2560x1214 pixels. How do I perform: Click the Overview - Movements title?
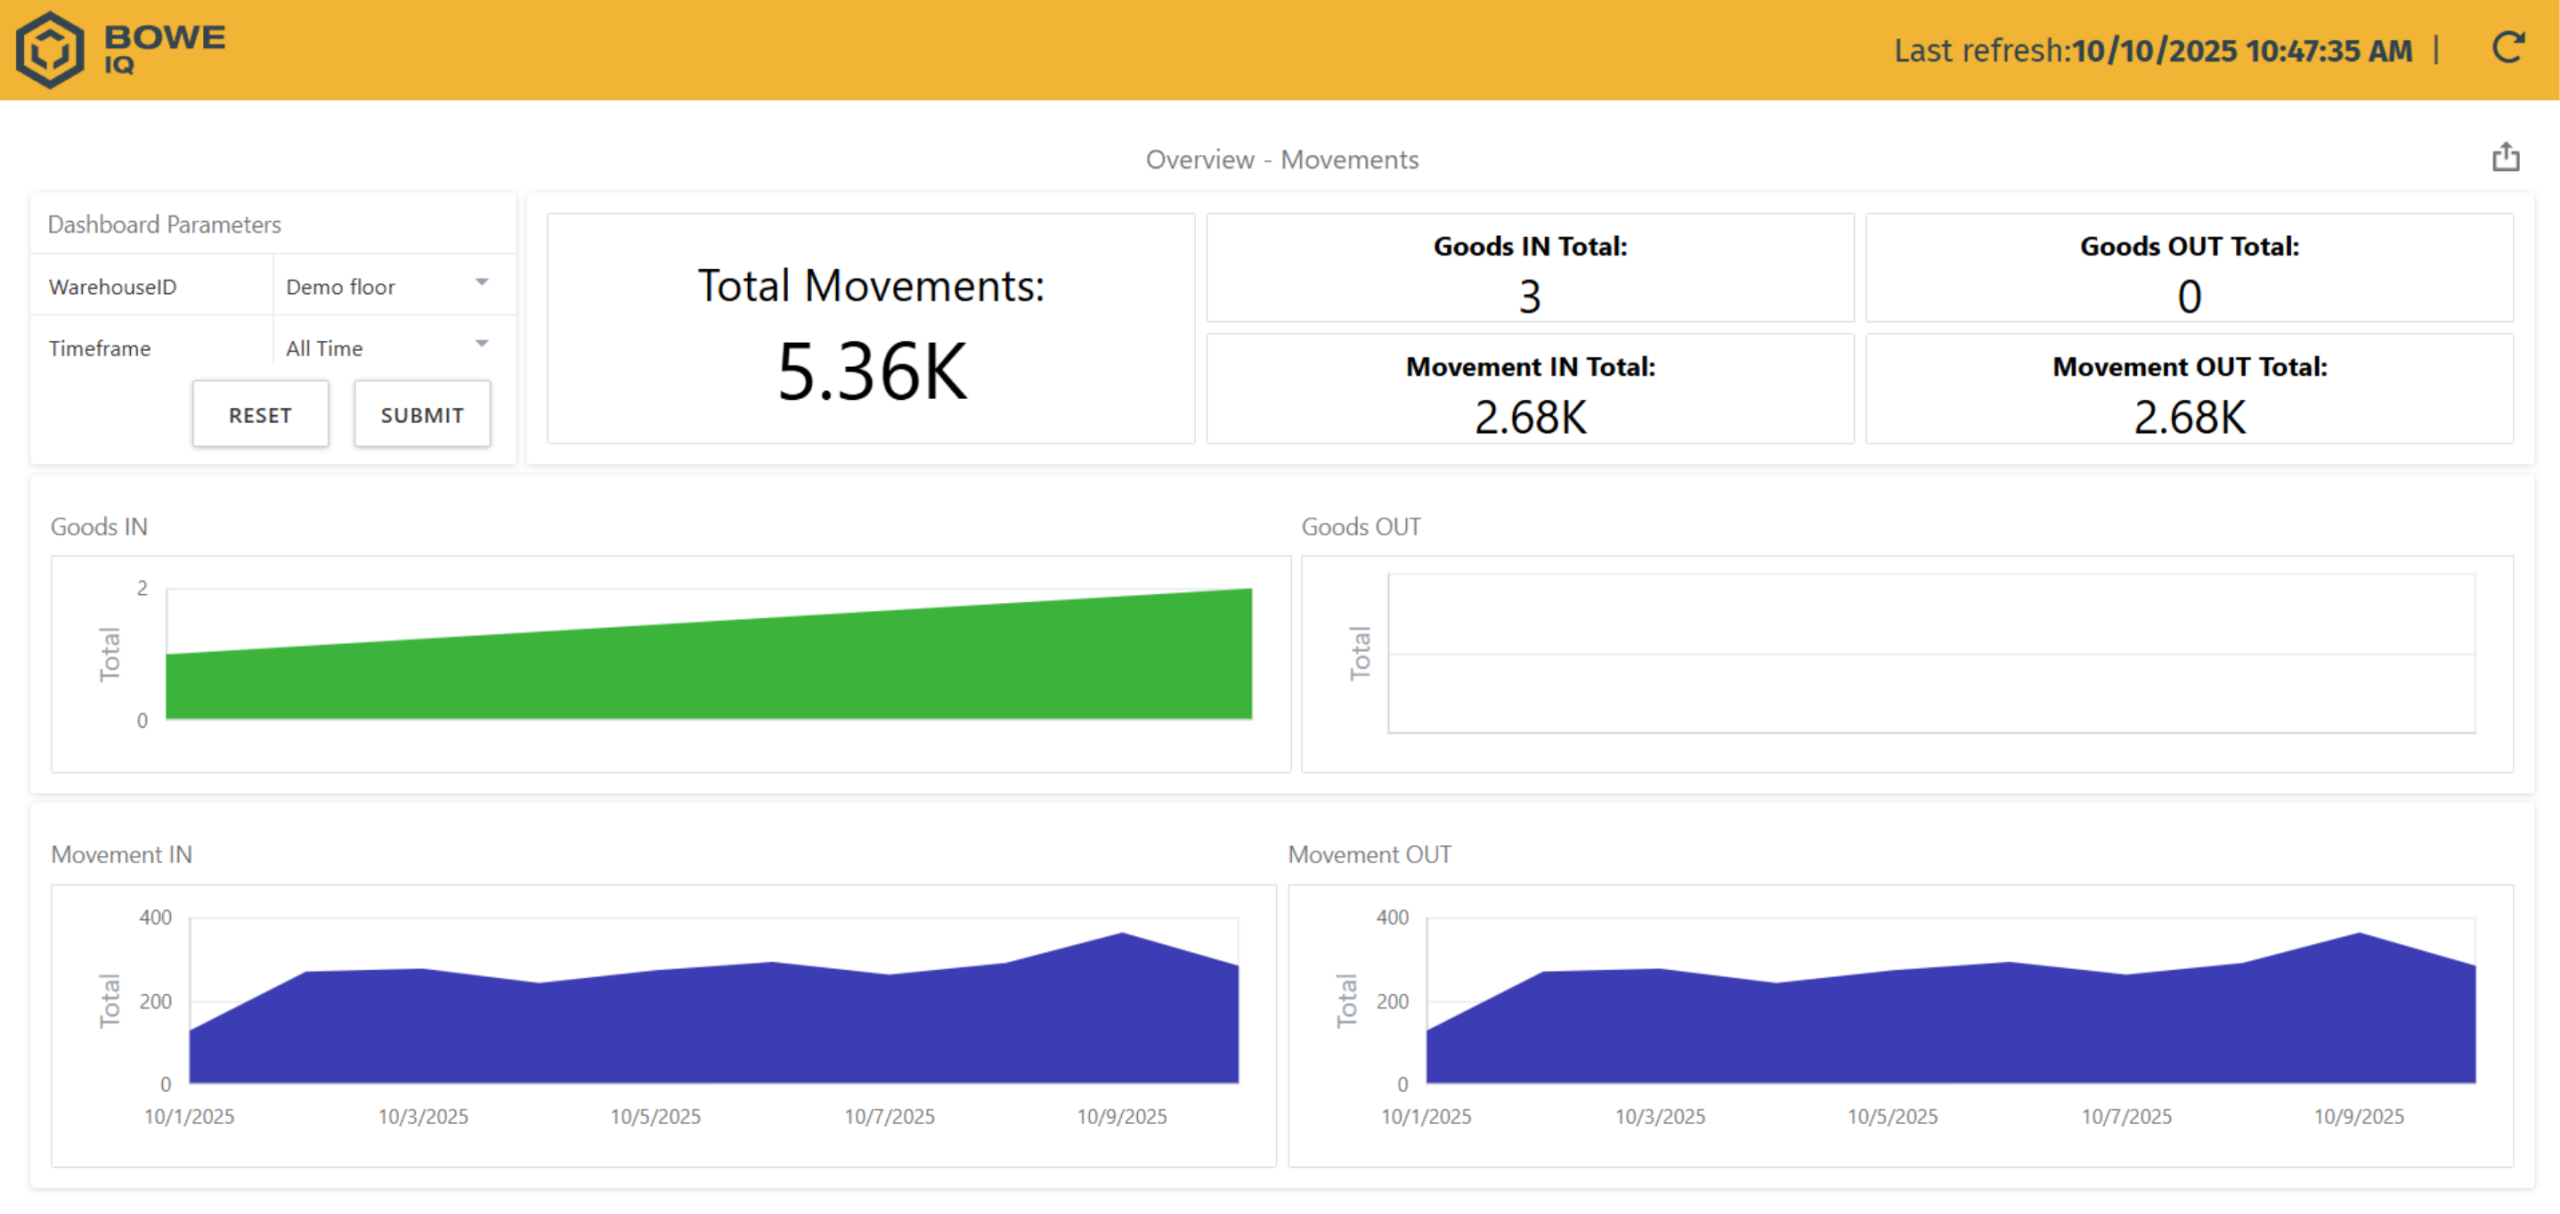[x=1281, y=160]
